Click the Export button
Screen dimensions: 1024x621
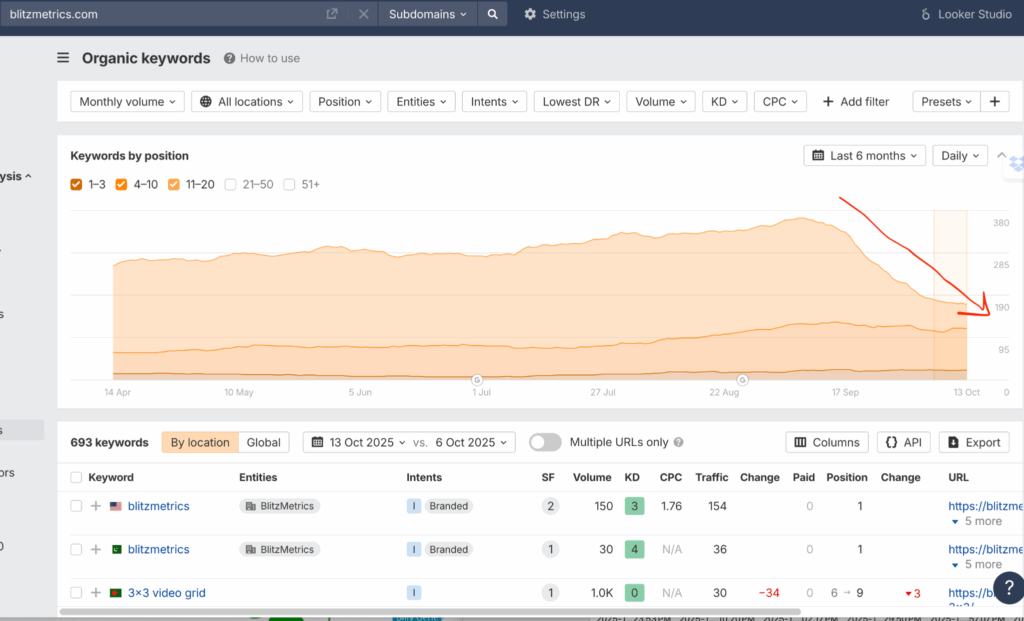click(973, 442)
